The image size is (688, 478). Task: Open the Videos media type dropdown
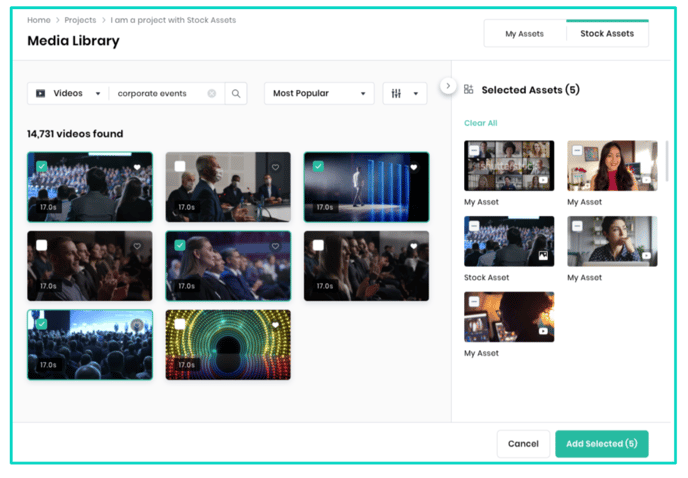click(x=69, y=93)
